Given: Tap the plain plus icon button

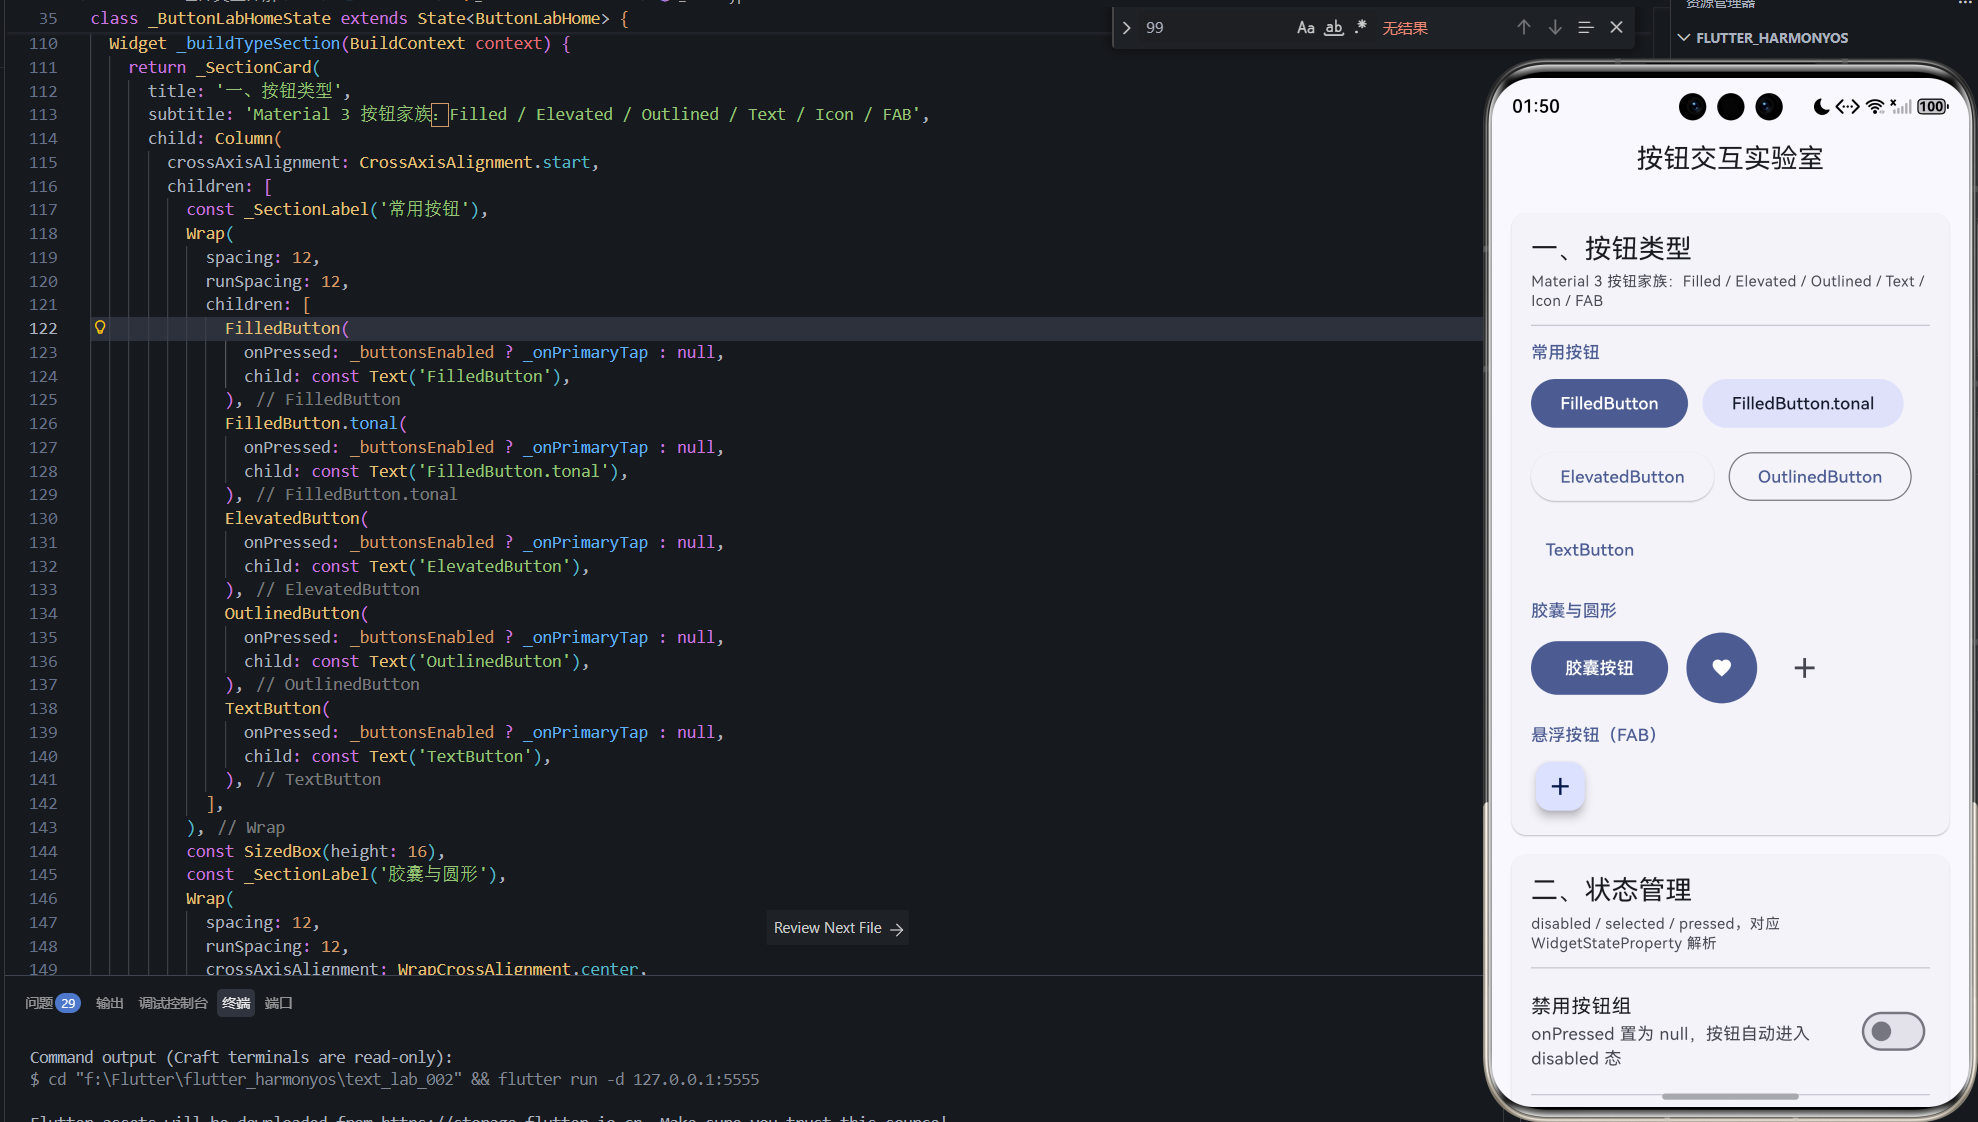Looking at the screenshot, I should [1804, 668].
